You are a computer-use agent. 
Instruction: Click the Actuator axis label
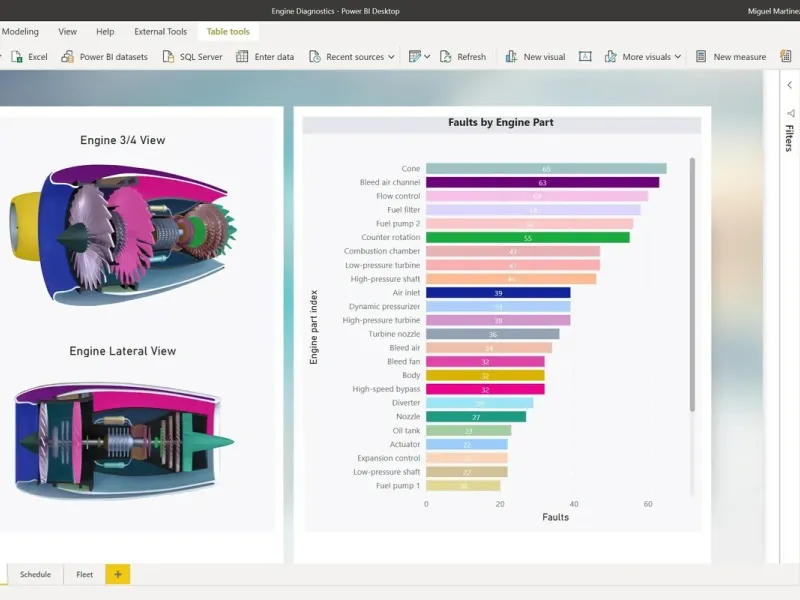[x=405, y=444]
